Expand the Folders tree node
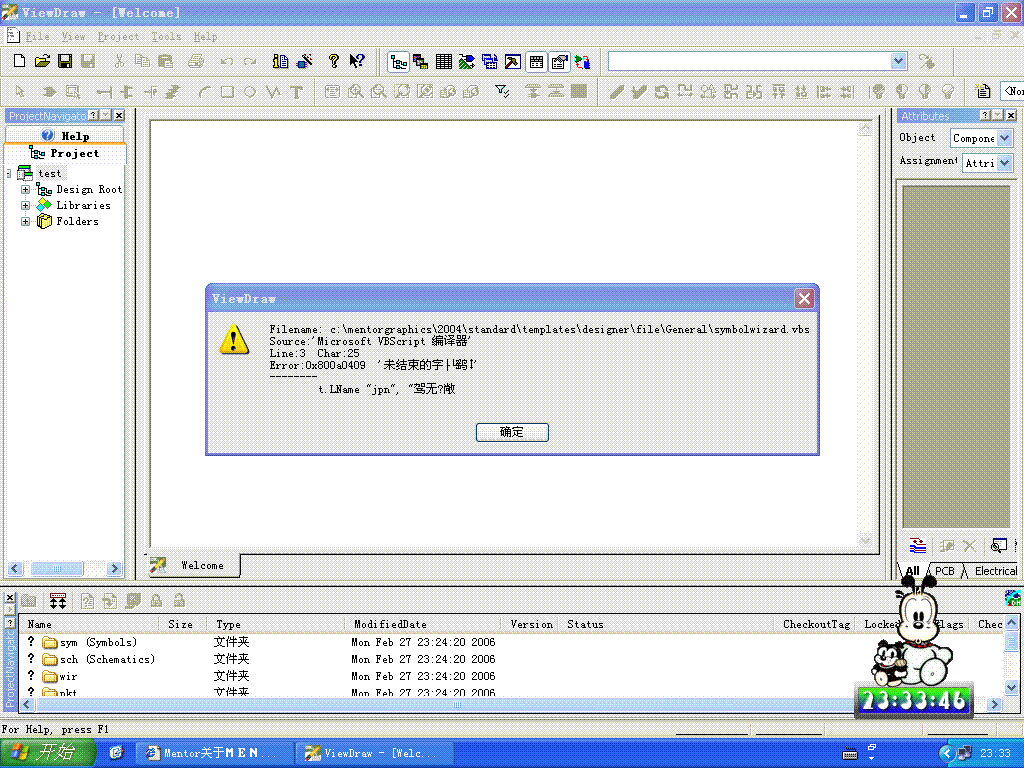This screenshot has width=1024, height=768. pos(25,221)
